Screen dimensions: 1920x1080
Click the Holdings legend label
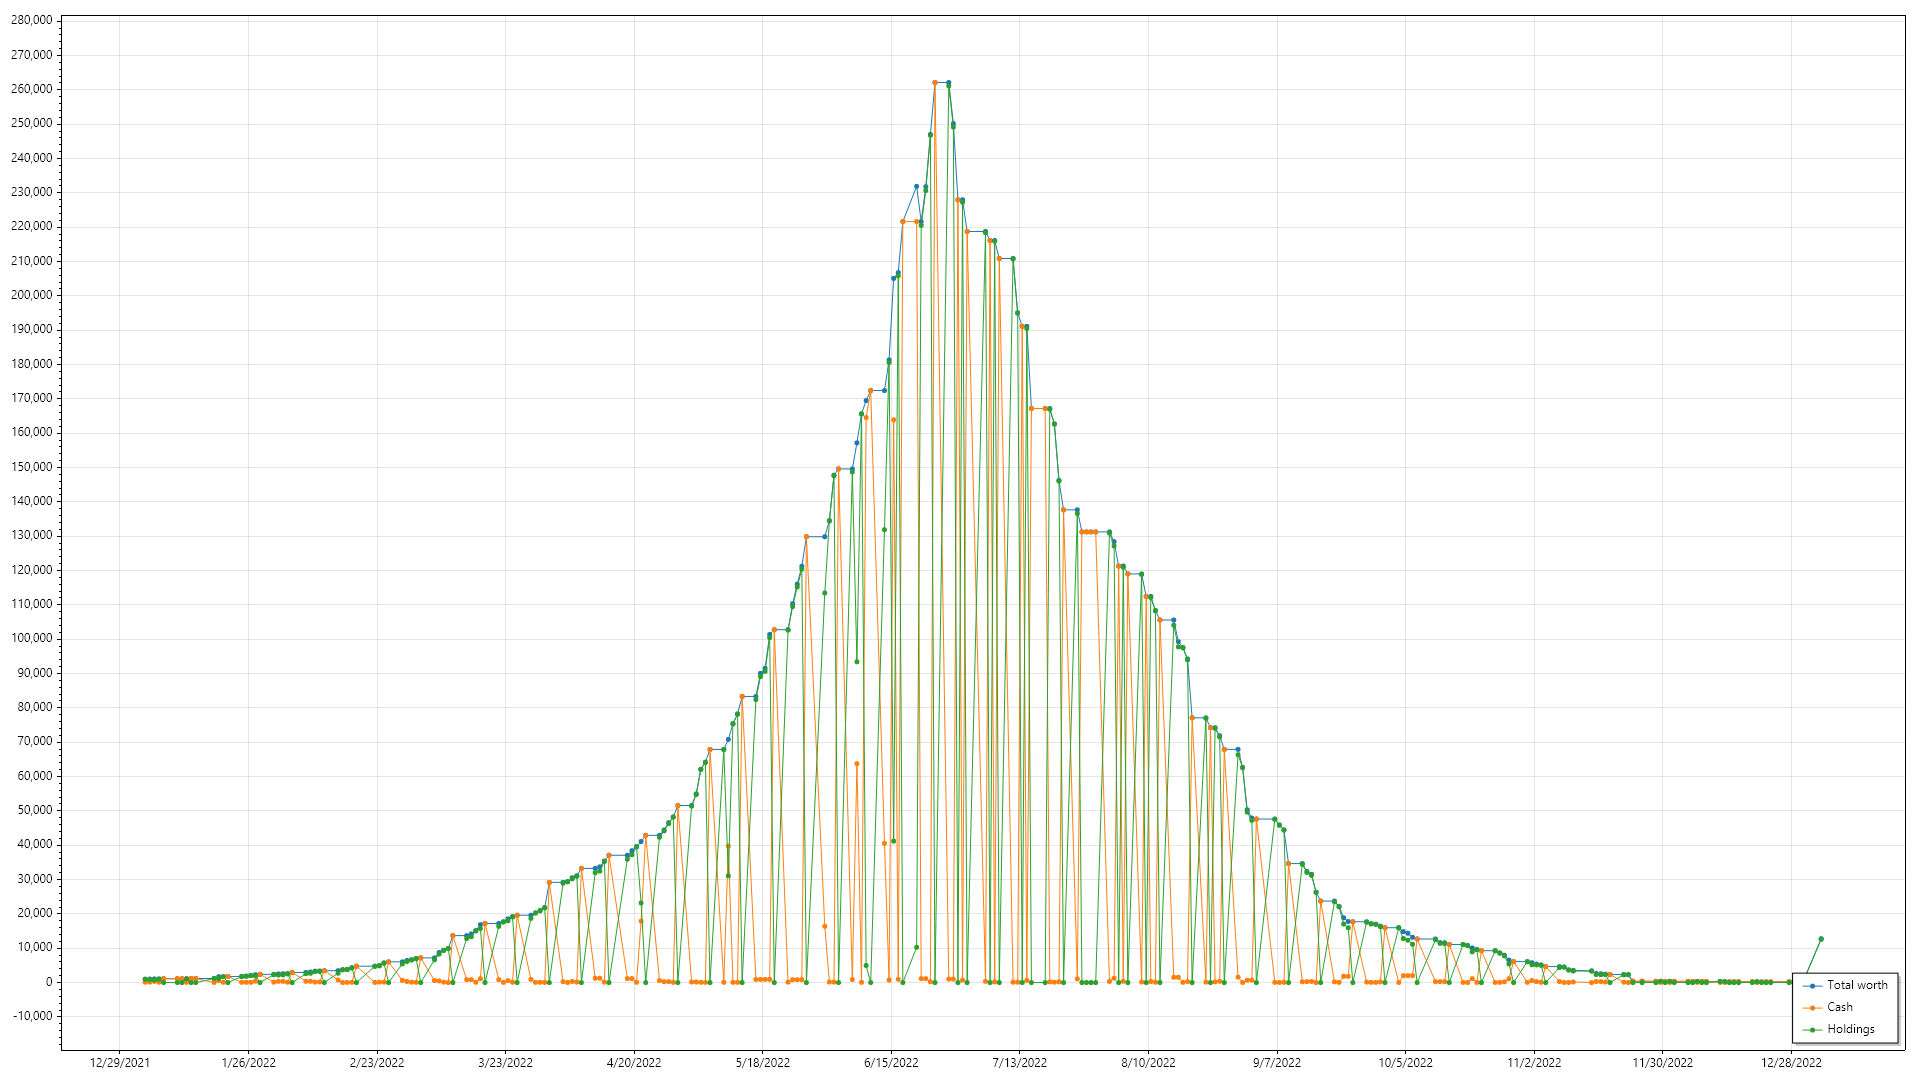(x=1850, y=1029)
